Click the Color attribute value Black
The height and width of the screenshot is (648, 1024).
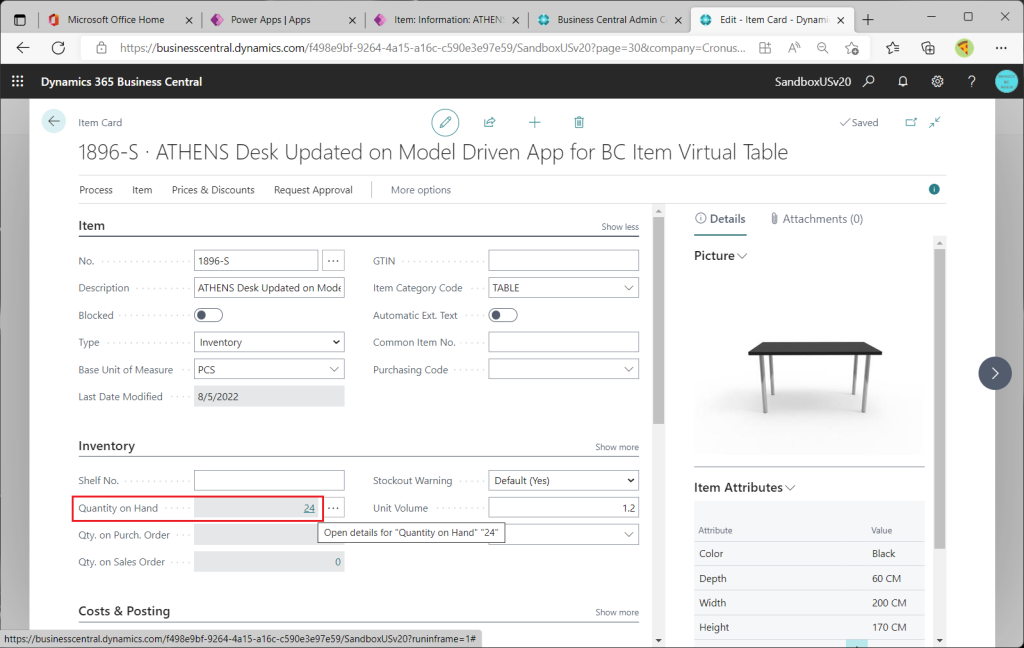coord(883,553)
